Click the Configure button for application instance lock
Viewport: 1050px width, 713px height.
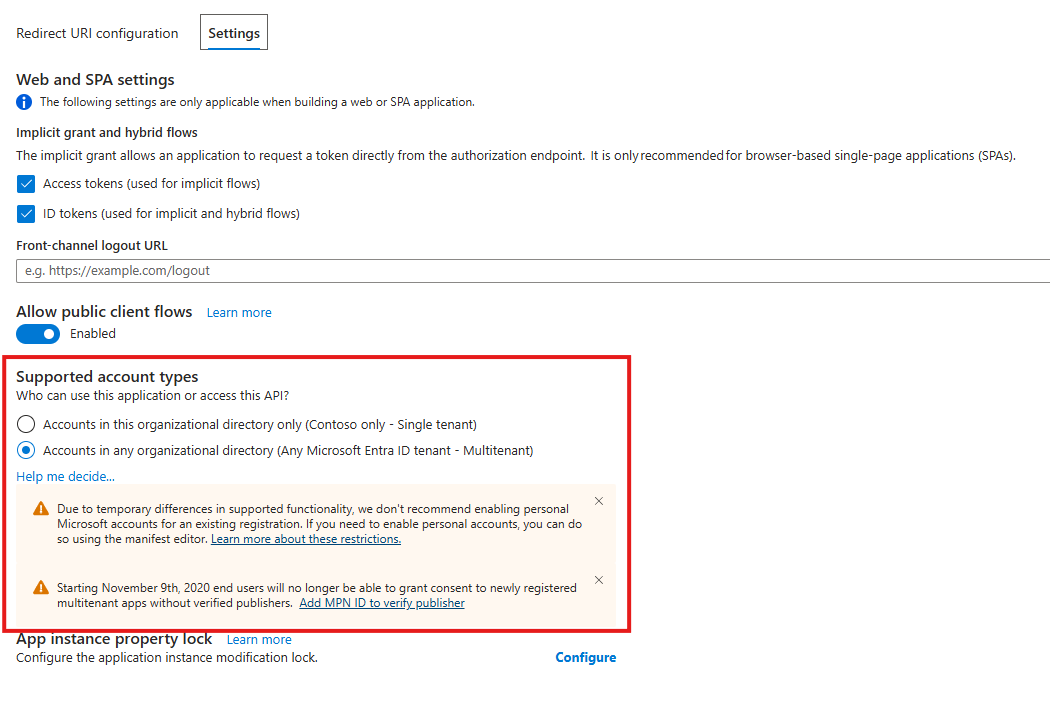585,657
